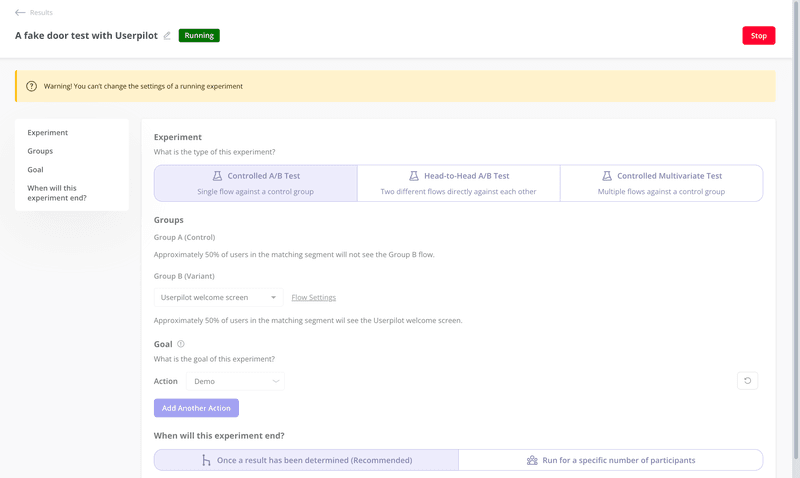Select Once a result has been determined option
The height and width of the screenshot is (478, 800).
306,460
